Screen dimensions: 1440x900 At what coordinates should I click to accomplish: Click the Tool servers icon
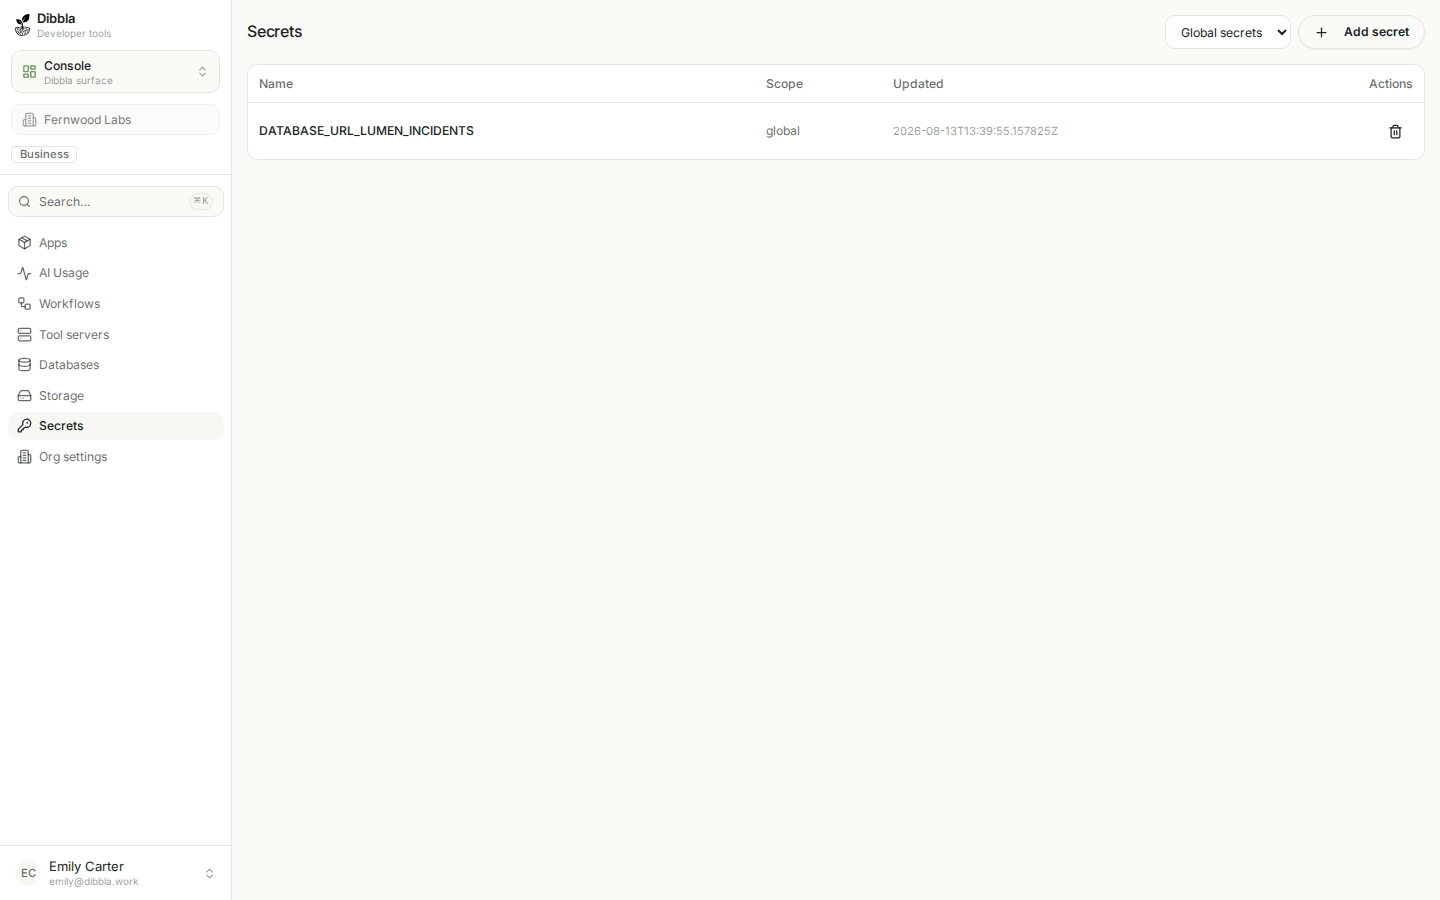(x=25, y=335)
